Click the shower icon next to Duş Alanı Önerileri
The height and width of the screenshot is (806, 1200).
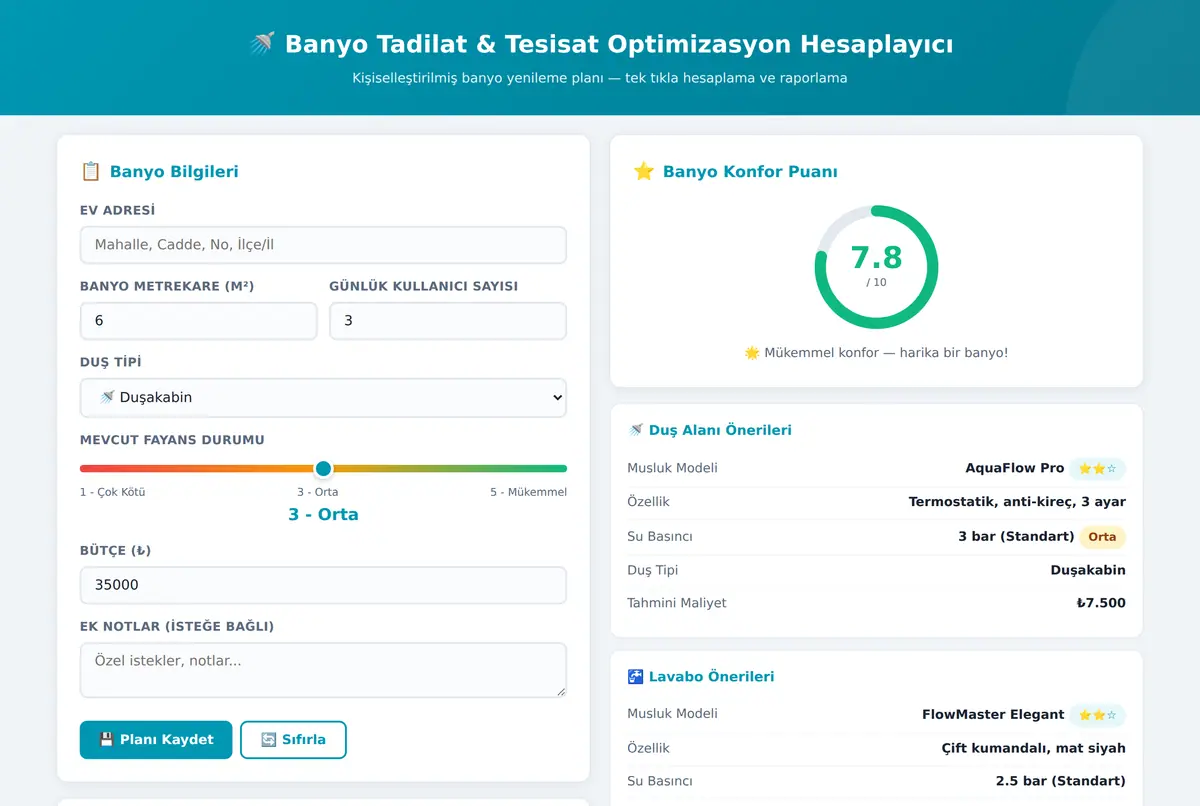point(635,430)
